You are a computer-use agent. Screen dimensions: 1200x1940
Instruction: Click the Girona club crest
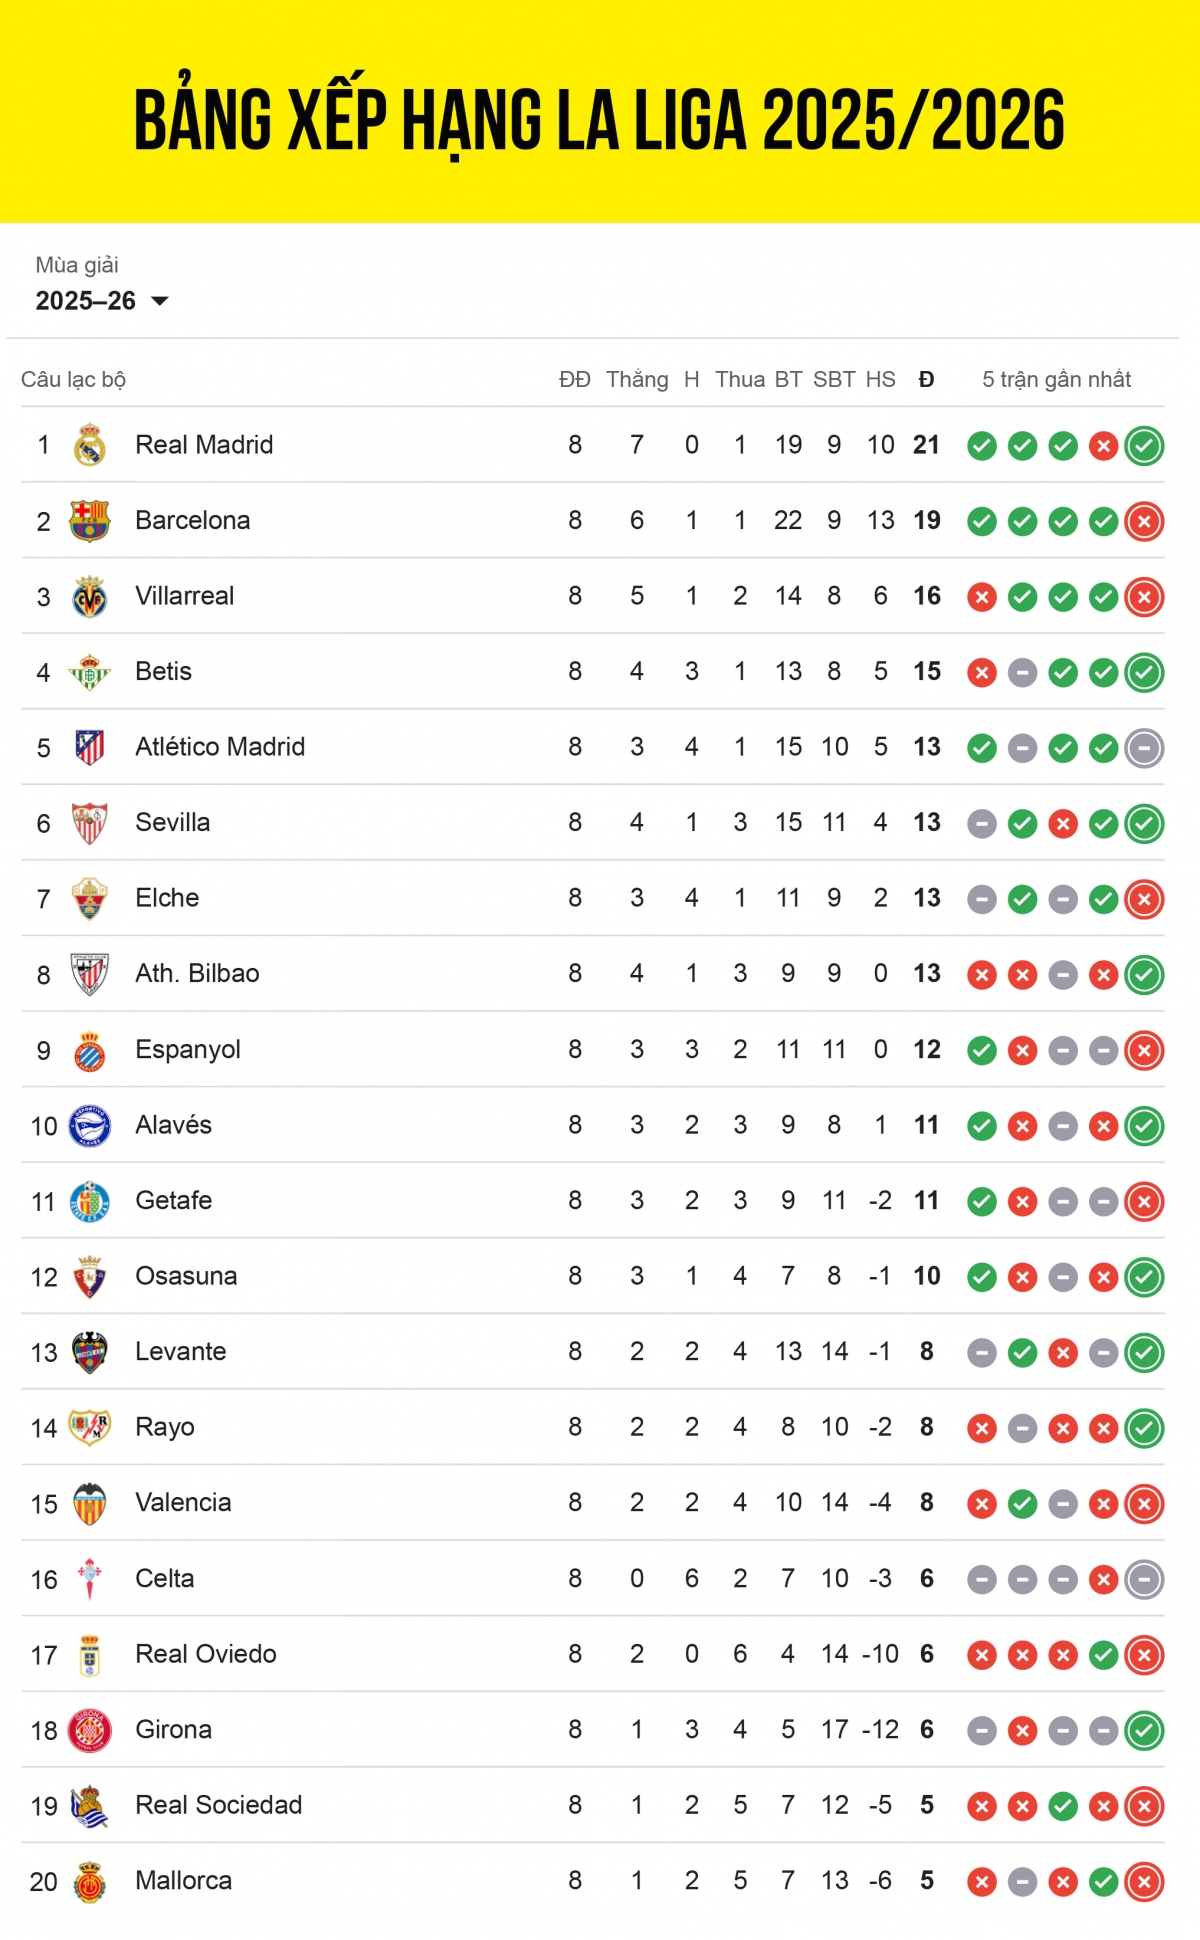[x=90, y=1730]
